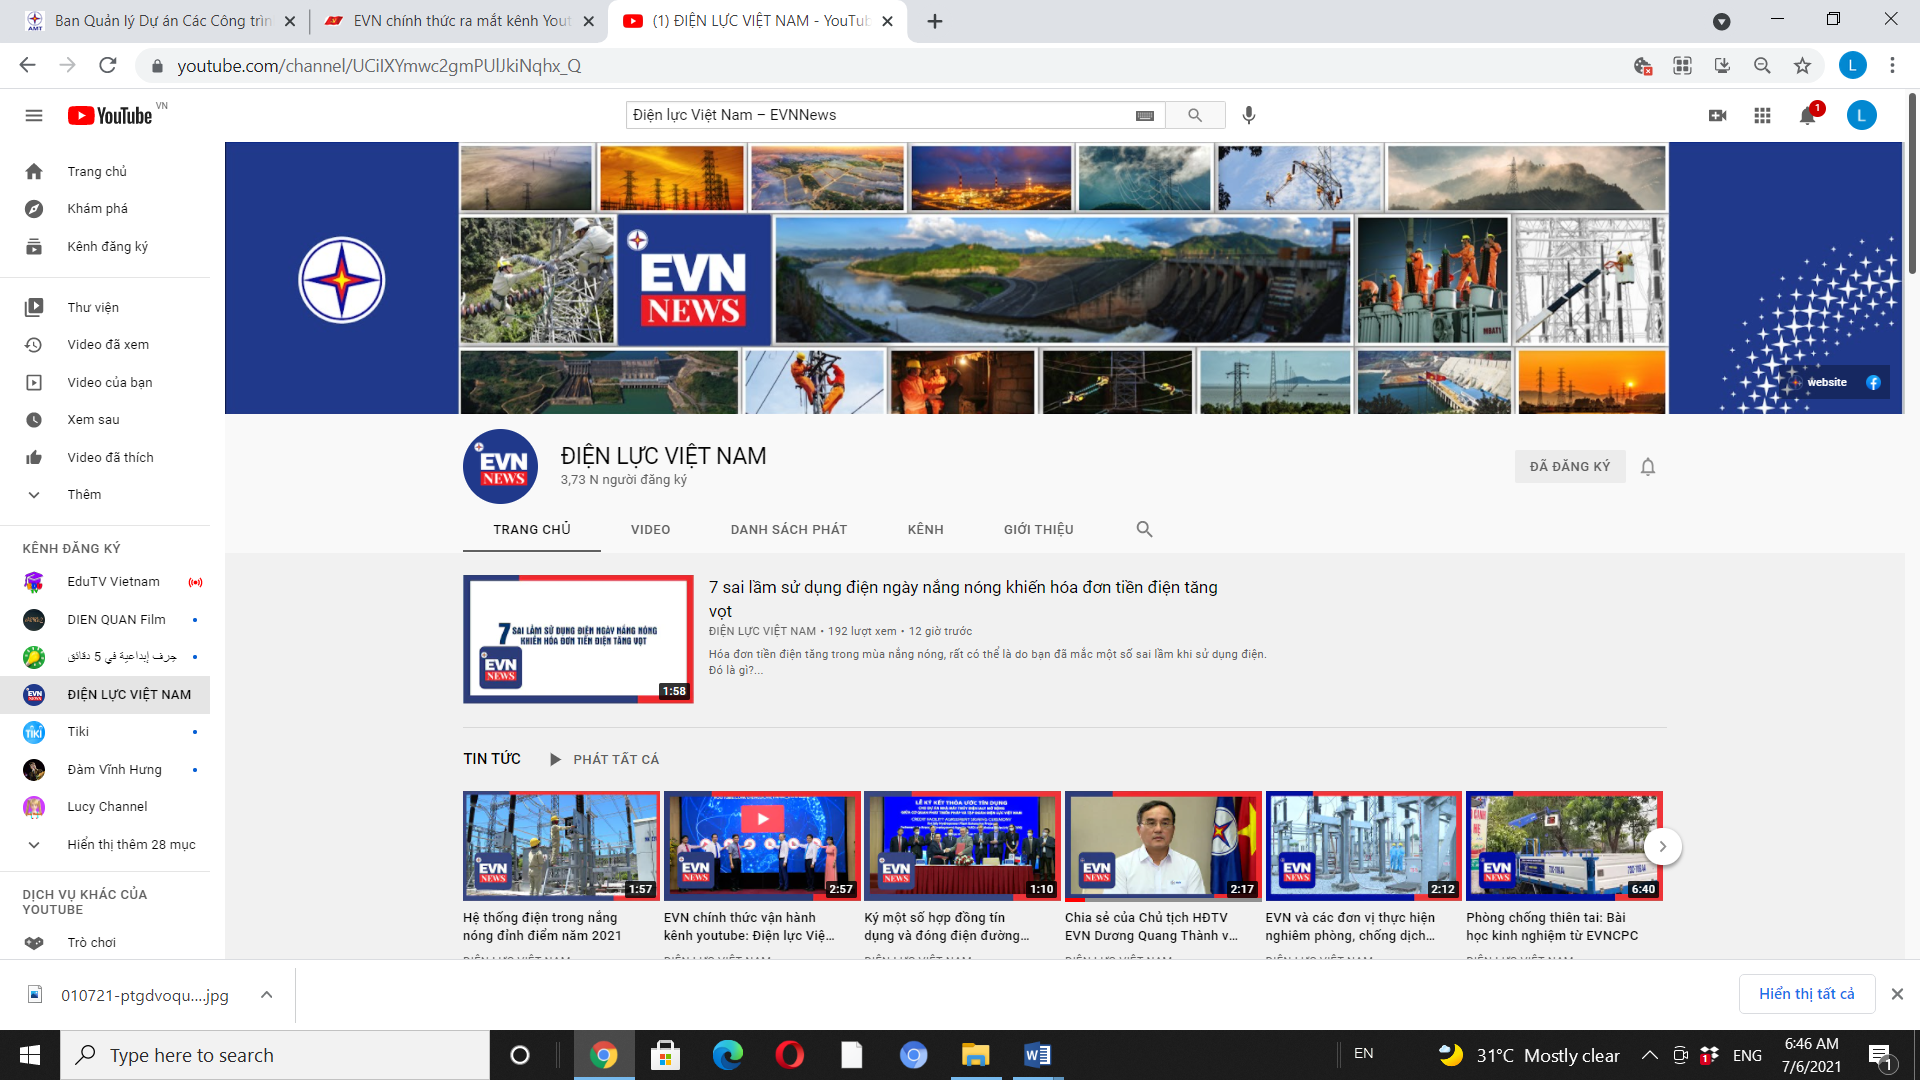Expand Hiển thị thêm 28 mục
Viewport: 1920px width, 1080px height.
tap(105, 845)
